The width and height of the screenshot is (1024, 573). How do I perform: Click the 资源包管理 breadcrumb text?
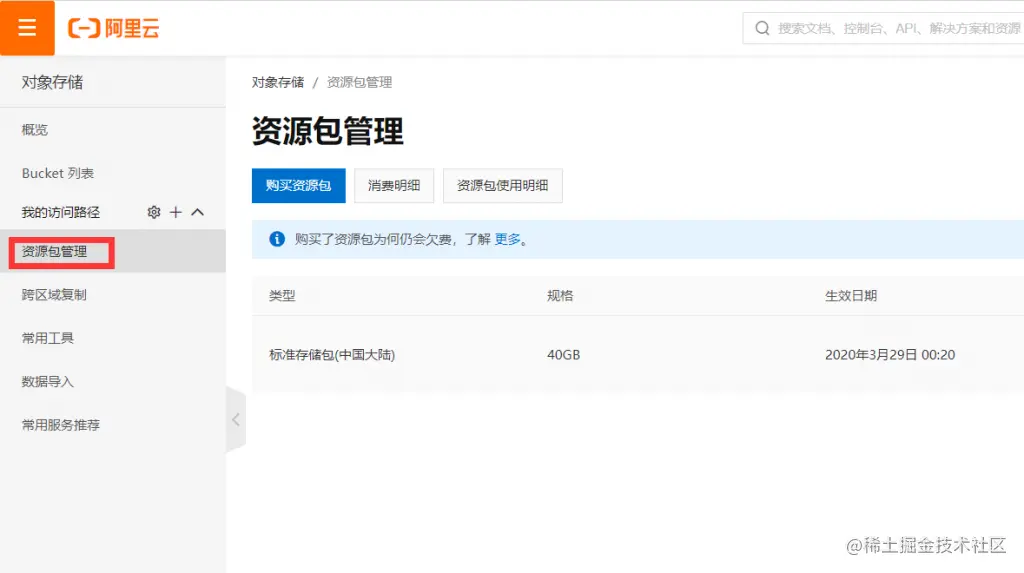pyautogui.click(x=359, y=82)
